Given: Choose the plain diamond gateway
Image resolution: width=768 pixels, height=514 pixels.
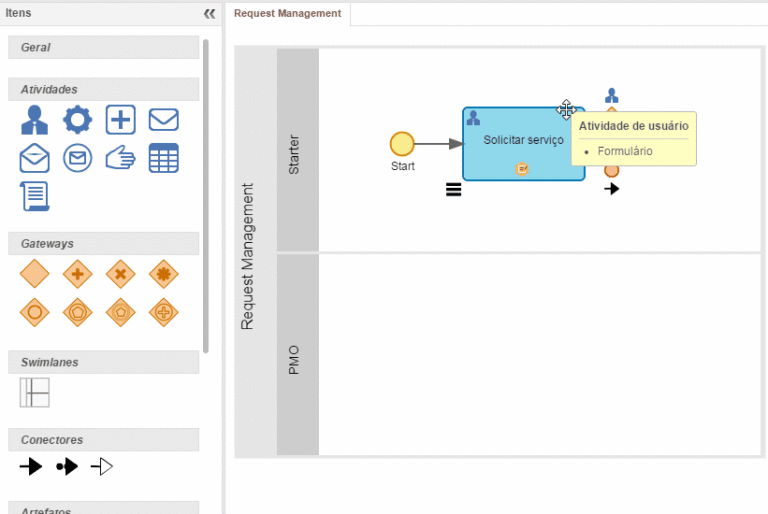Looking at the screenshot, I should tap(35, 273).
